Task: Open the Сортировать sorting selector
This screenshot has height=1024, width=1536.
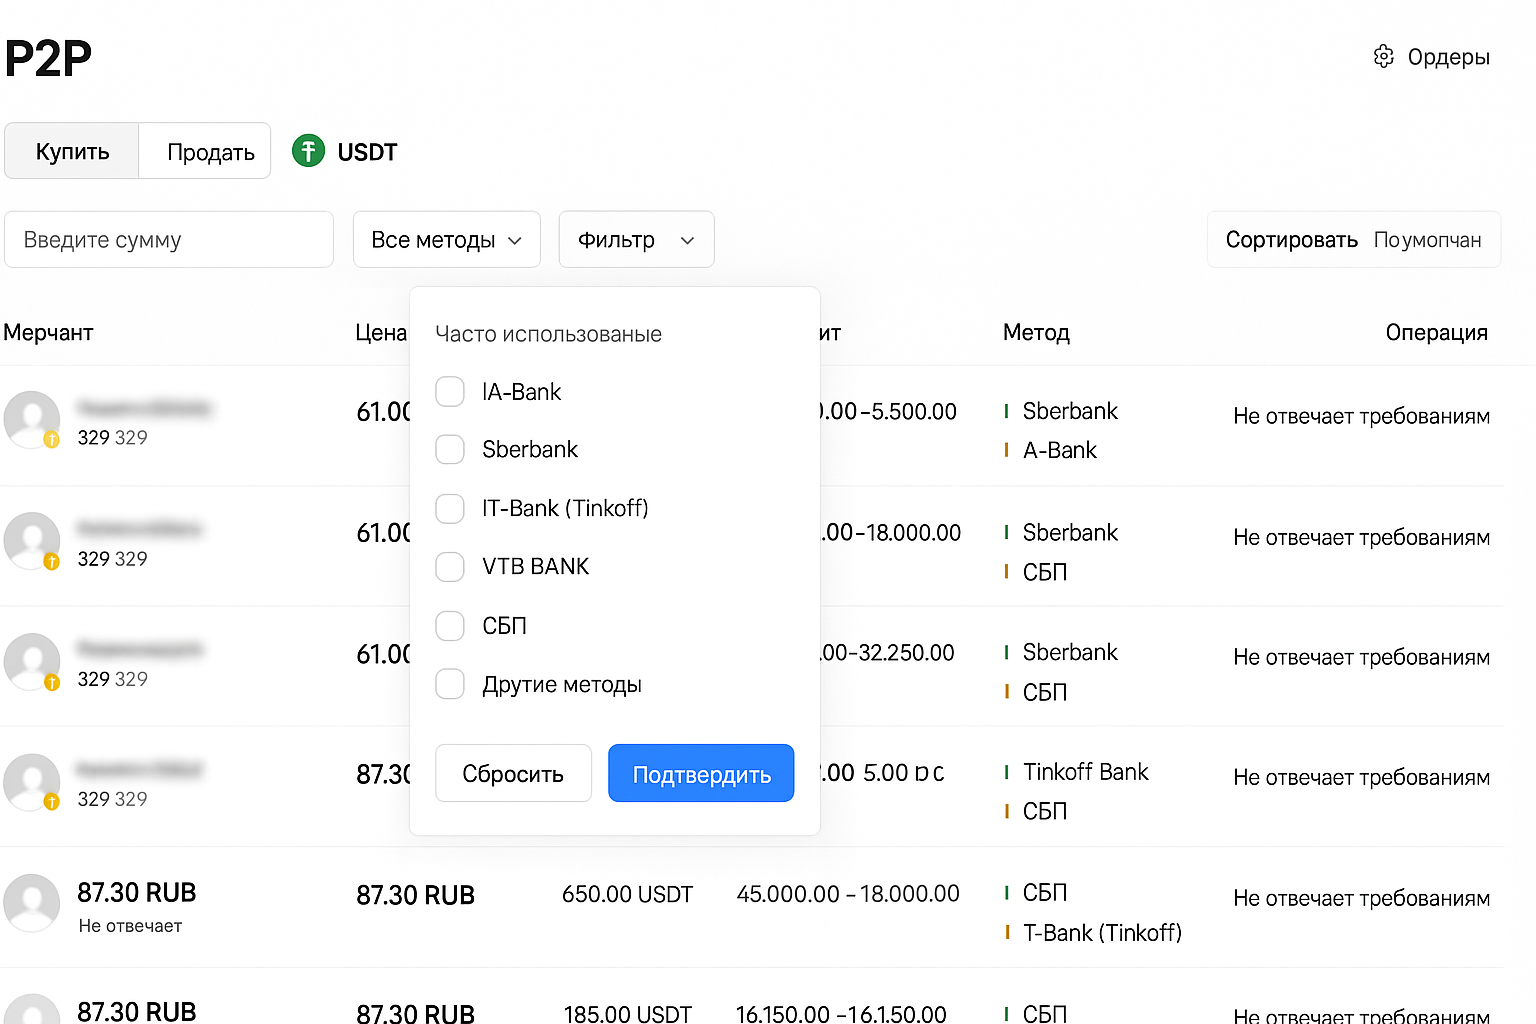Action: (x=1354, y=239)
